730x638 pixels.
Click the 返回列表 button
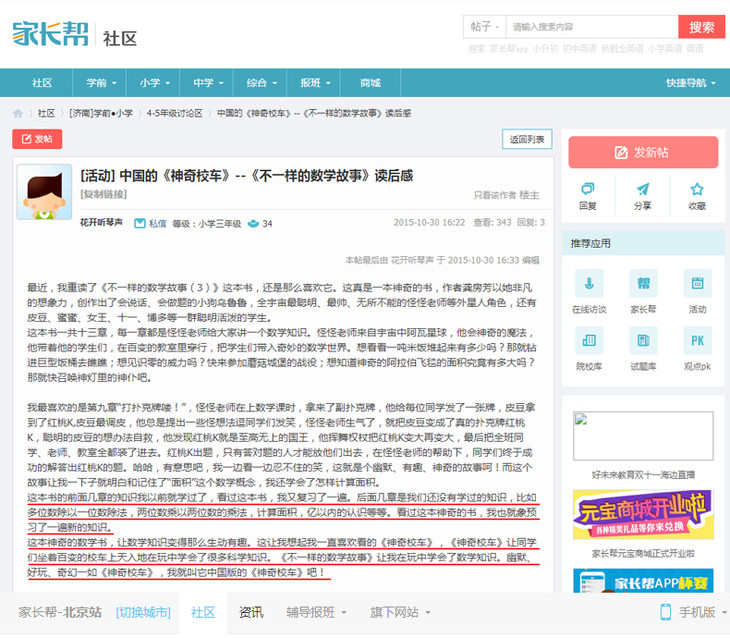tap(527, 139)
